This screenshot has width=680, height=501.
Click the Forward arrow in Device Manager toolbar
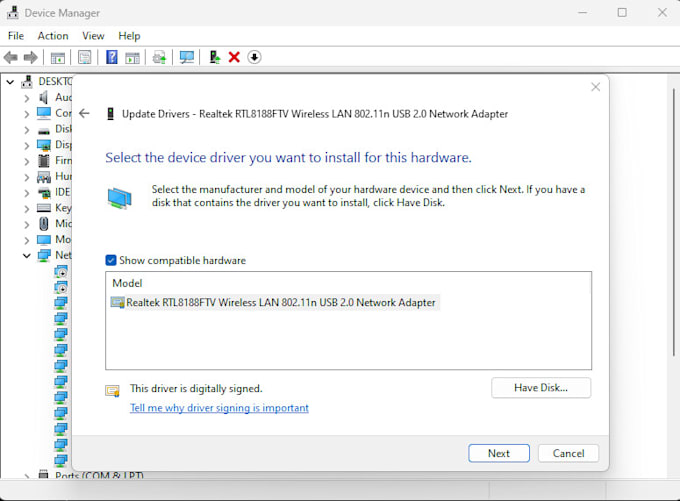30,57
